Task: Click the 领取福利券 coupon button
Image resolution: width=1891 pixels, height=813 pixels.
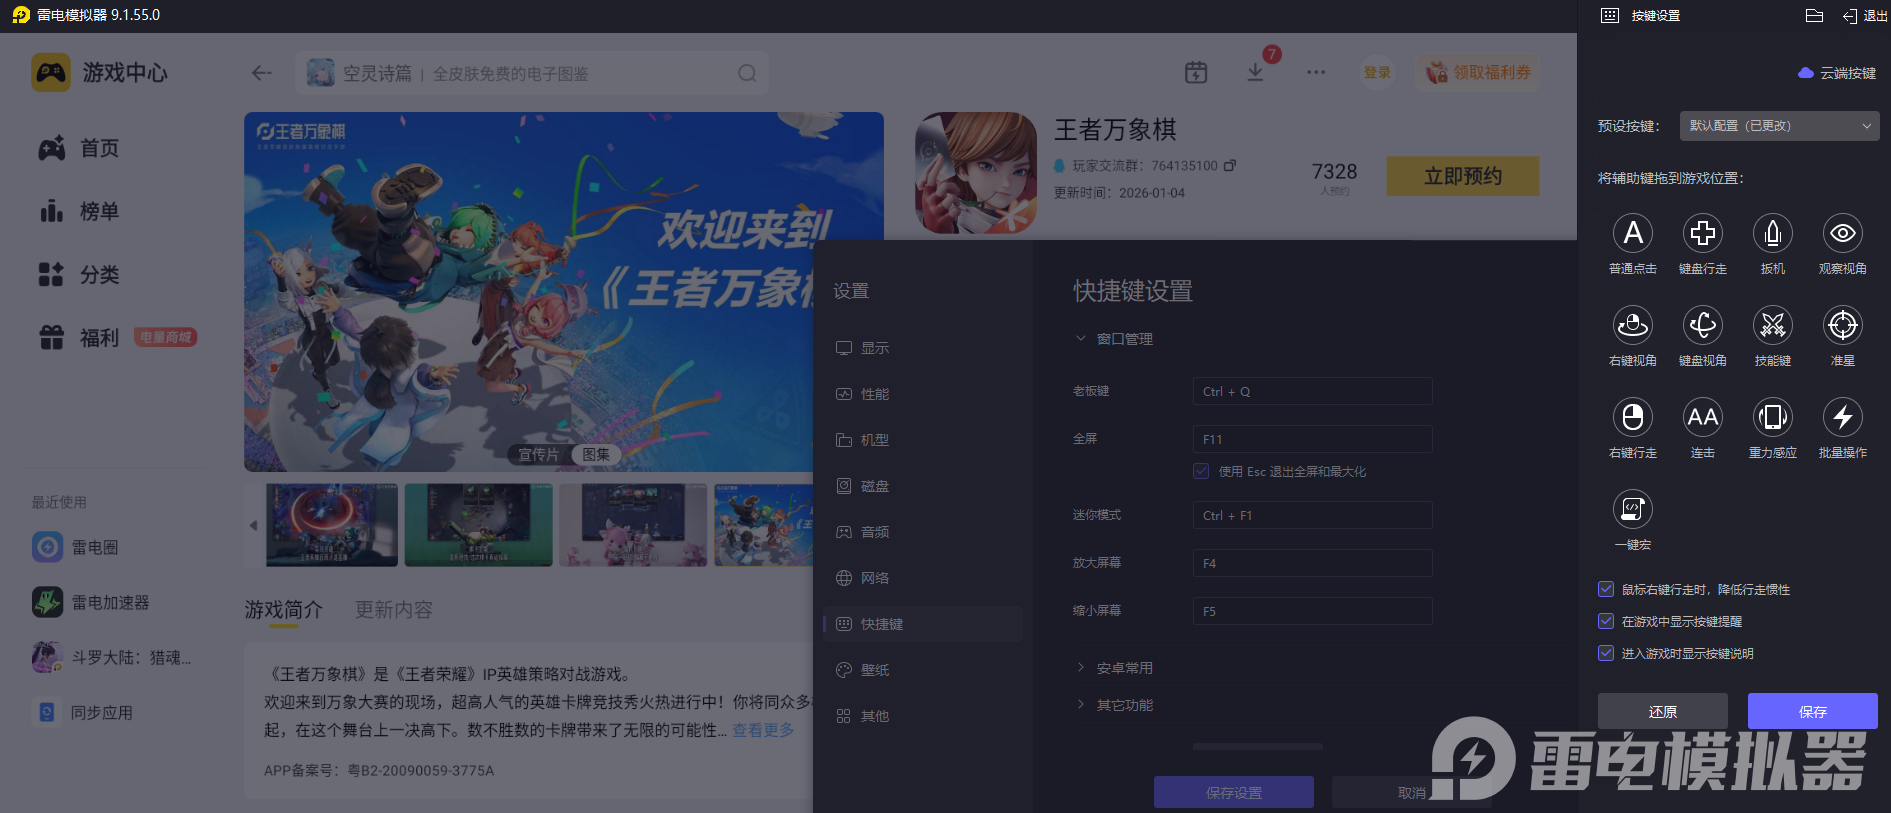Action: click(1478, 72)
